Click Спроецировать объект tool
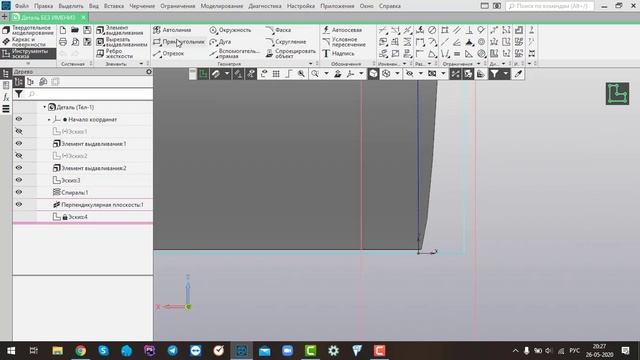 pyautogui.click(x=291, y=53)
